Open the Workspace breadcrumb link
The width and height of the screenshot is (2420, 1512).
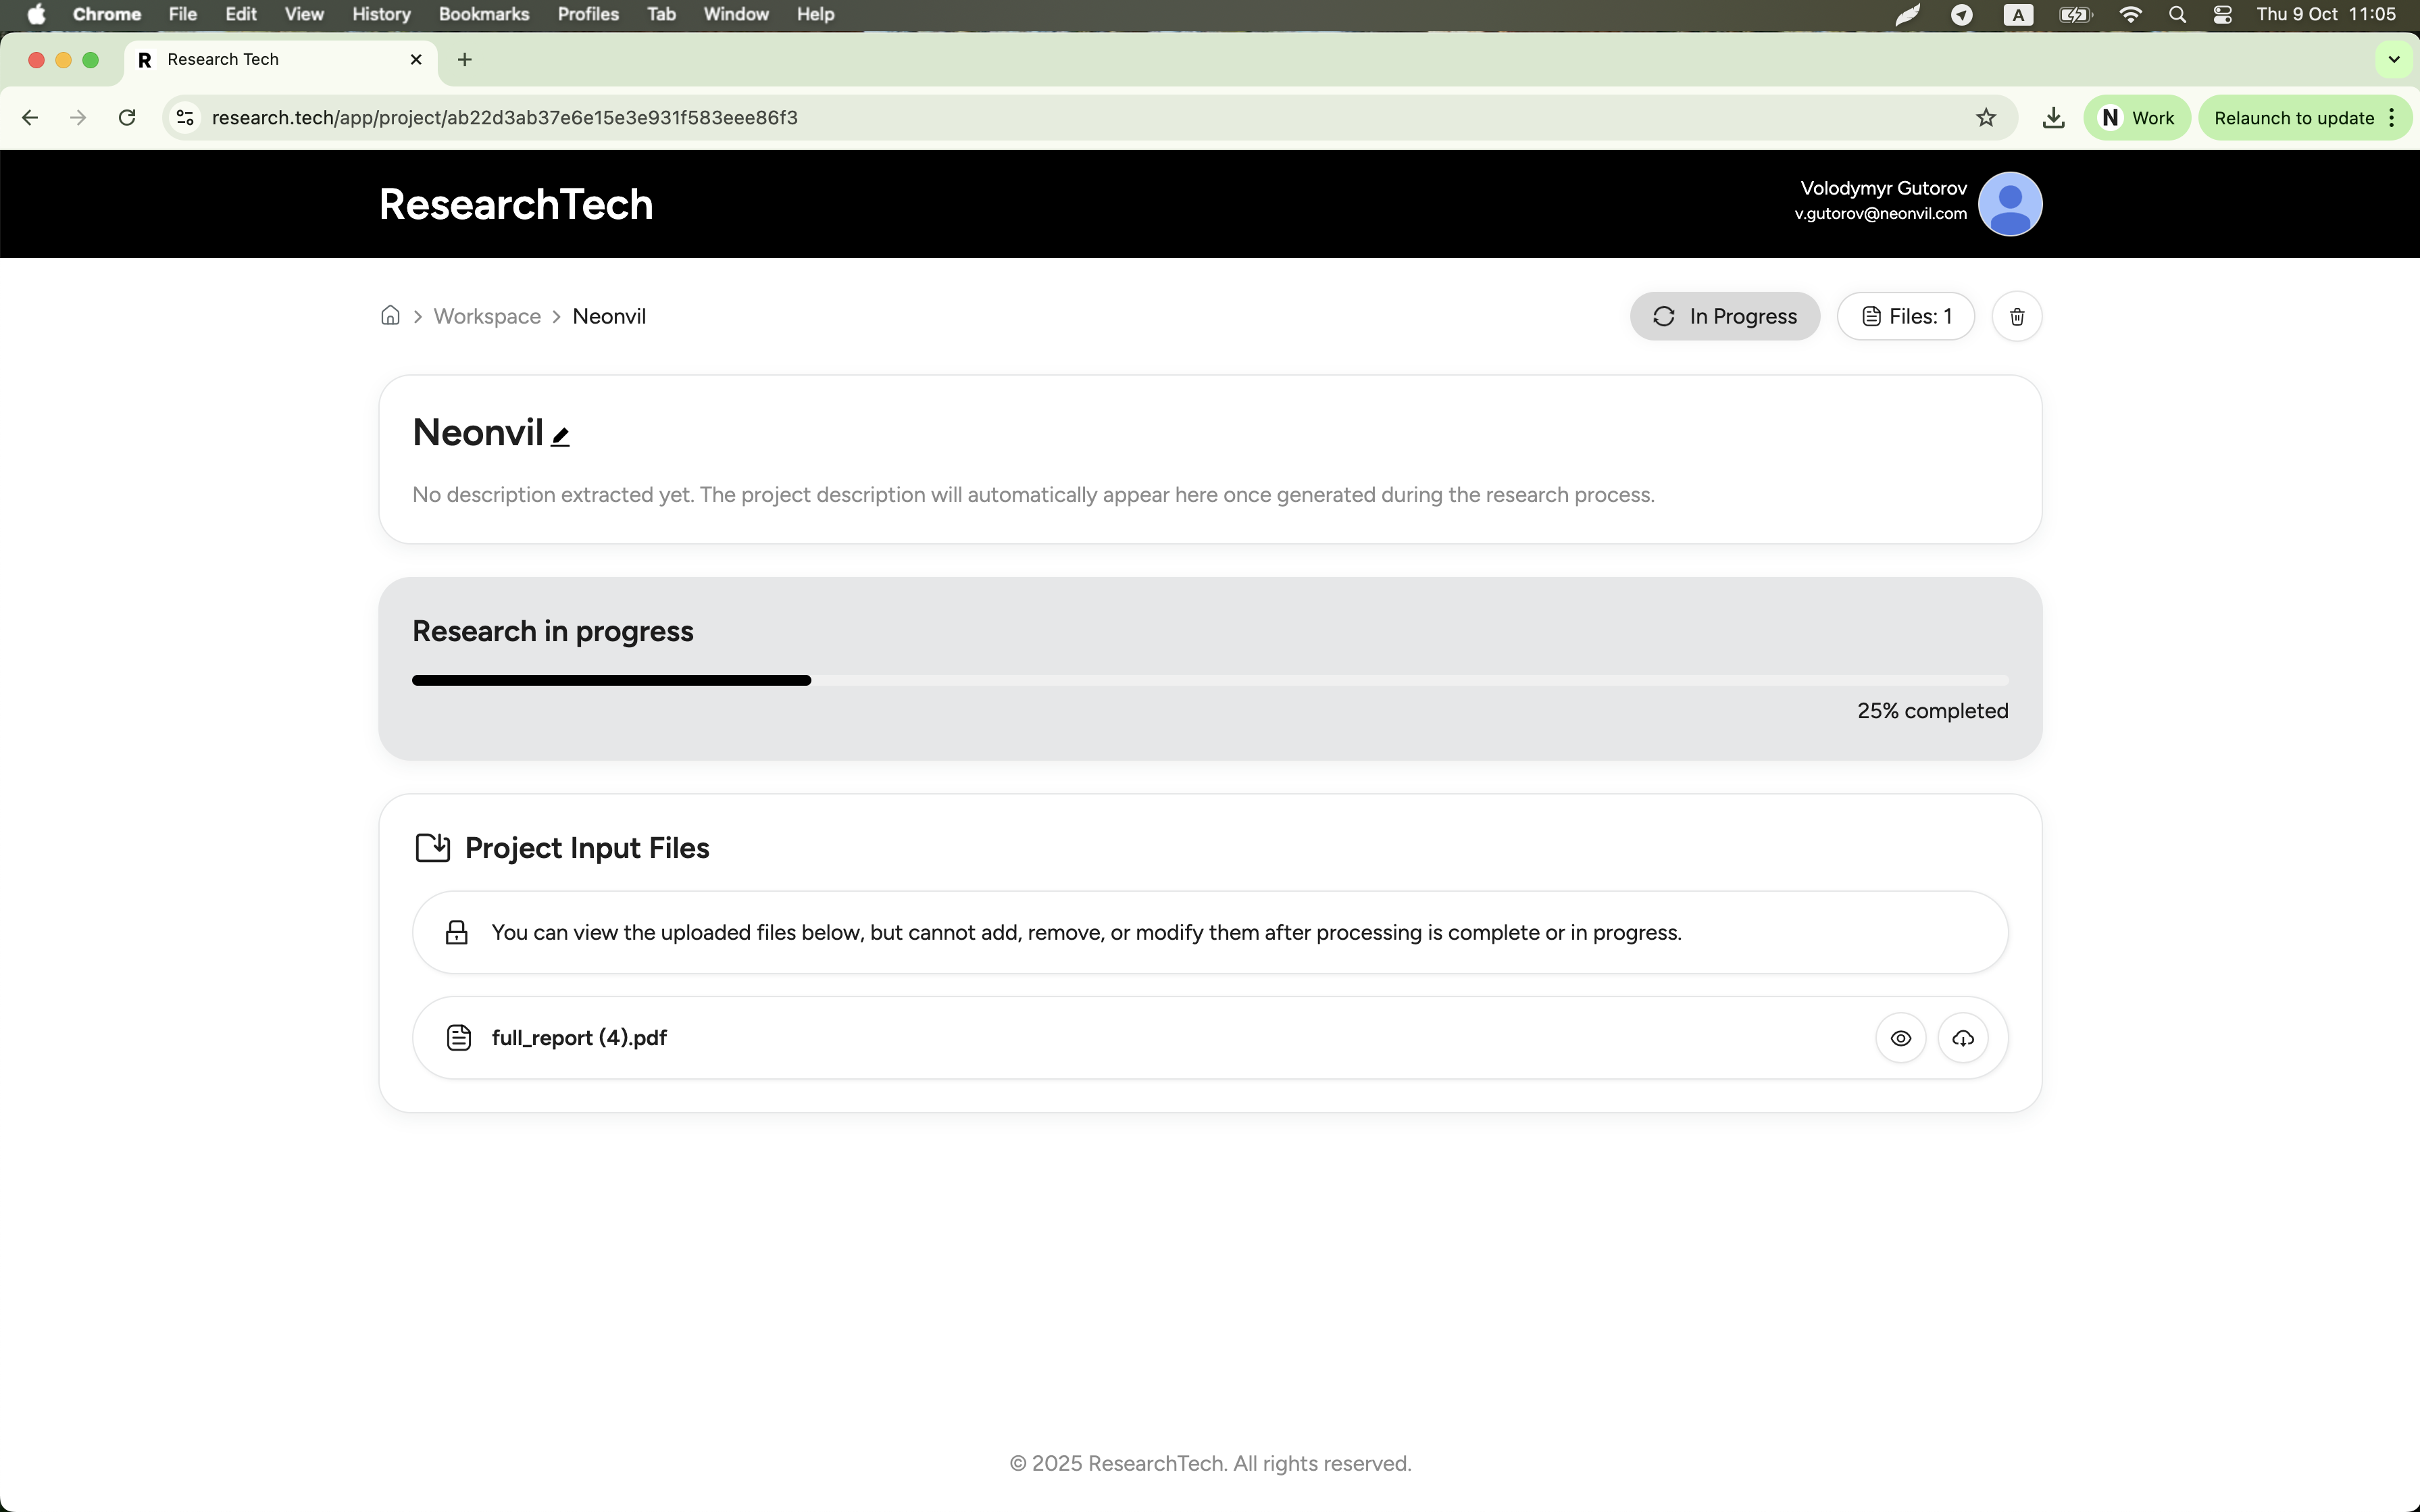click(x=487, y=315)
